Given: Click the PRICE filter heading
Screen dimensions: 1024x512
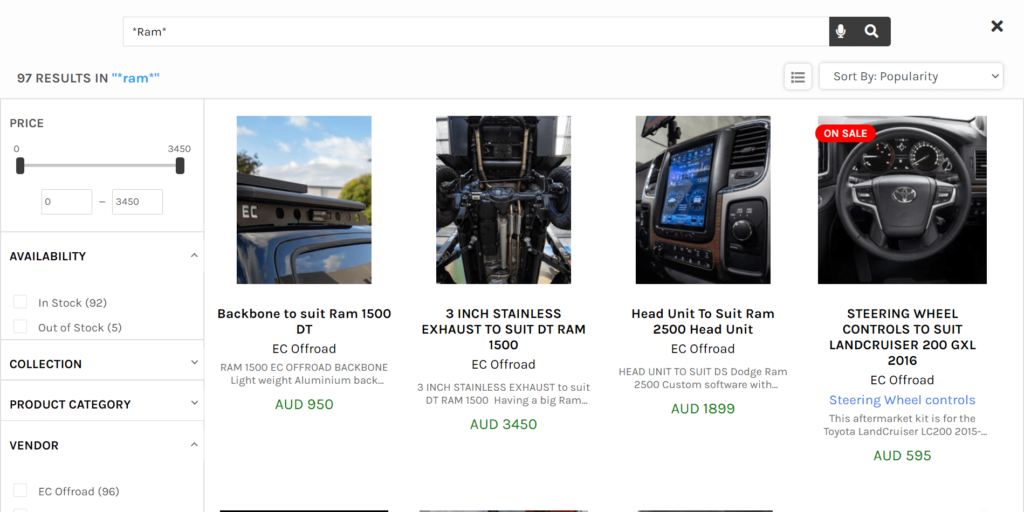Looking at the screenshot, I should point(27,123).
